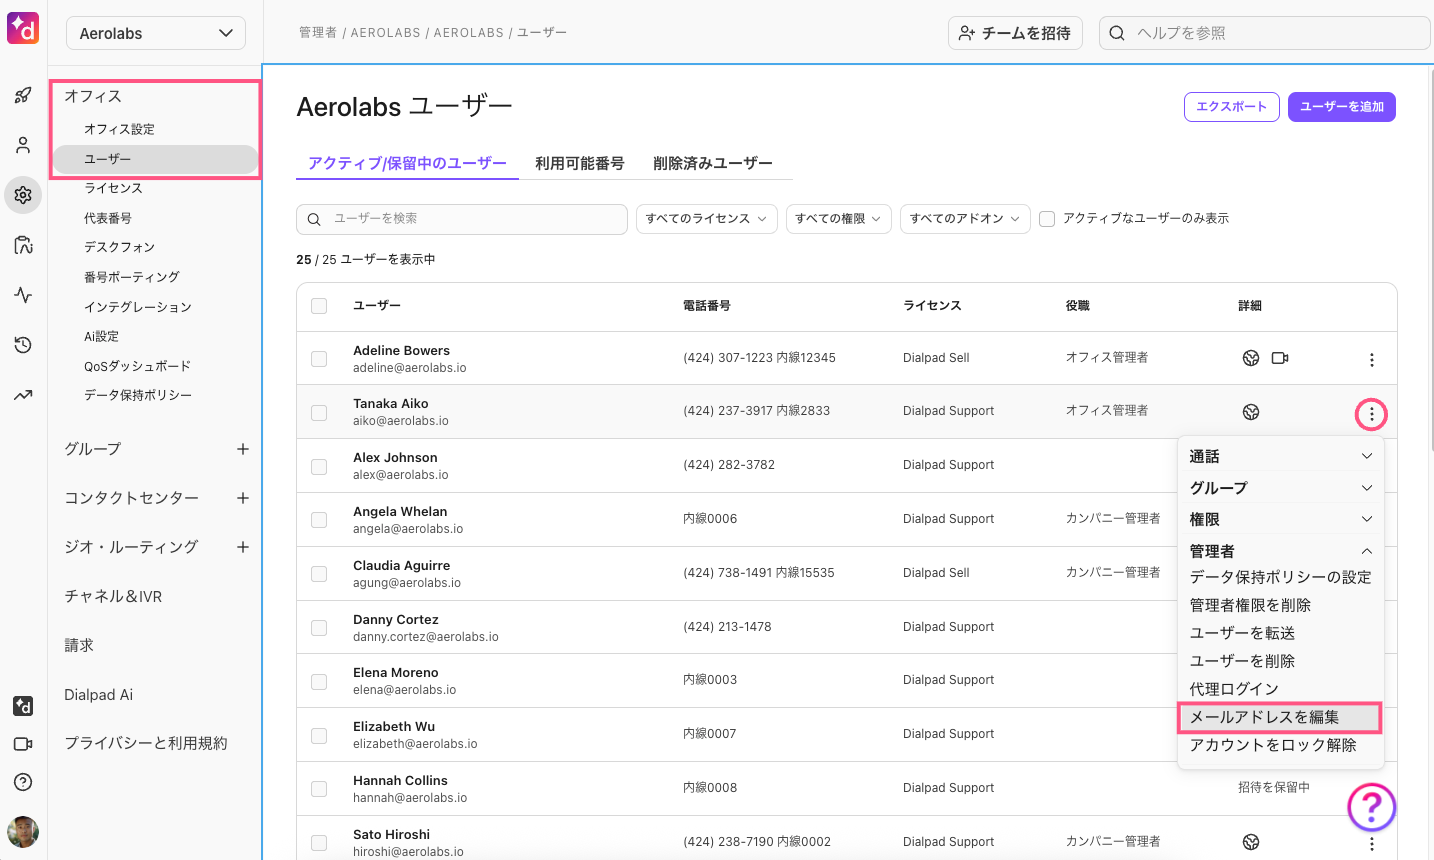Viewport: 1434px width, 860px height.
Task: Click the Dialpad logo icon
Action: (x=22, y=28)
